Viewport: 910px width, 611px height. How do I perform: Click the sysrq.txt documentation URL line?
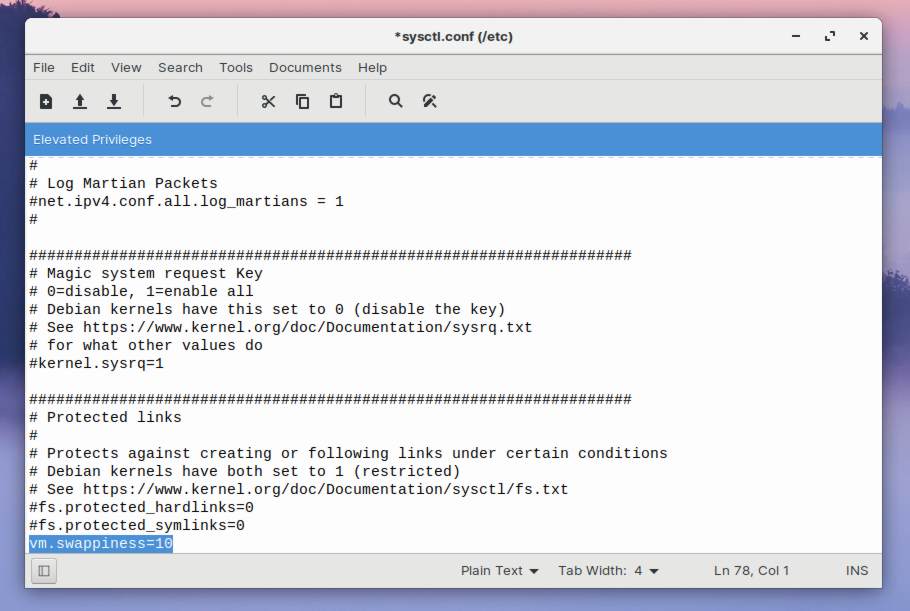pos(281,328)
